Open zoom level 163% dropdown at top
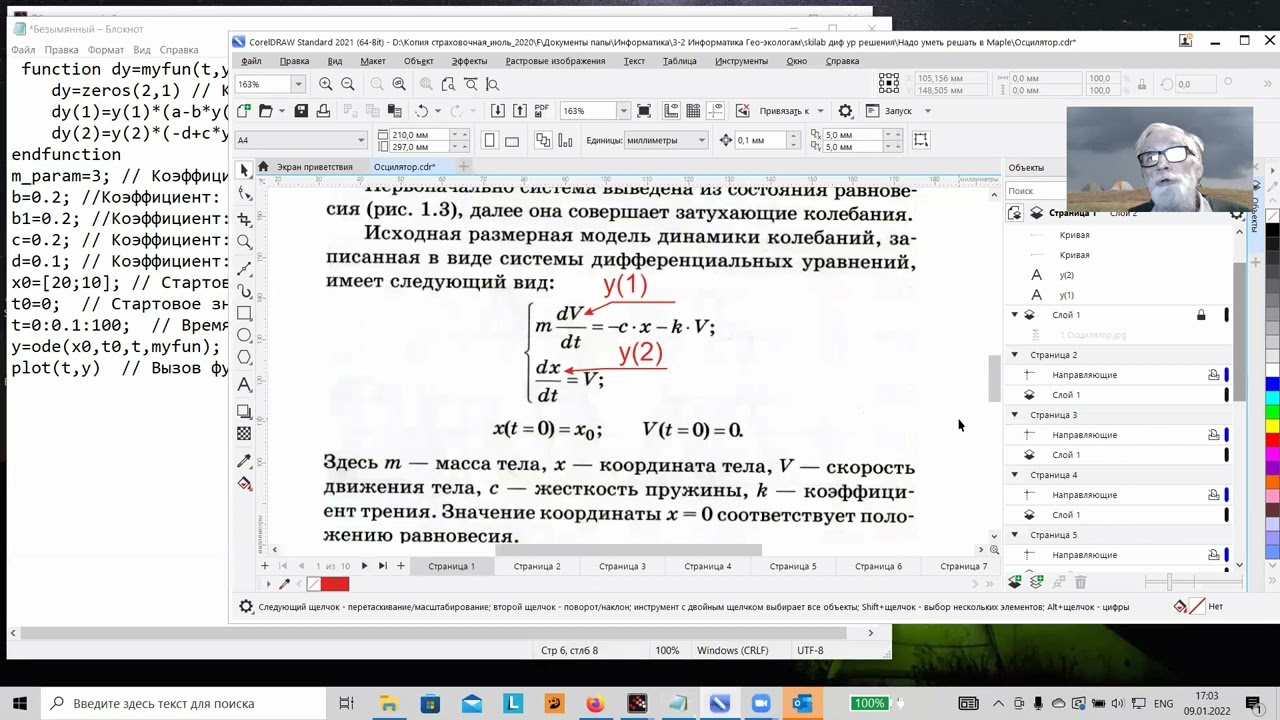1280x720 pixels. [297, 85]
